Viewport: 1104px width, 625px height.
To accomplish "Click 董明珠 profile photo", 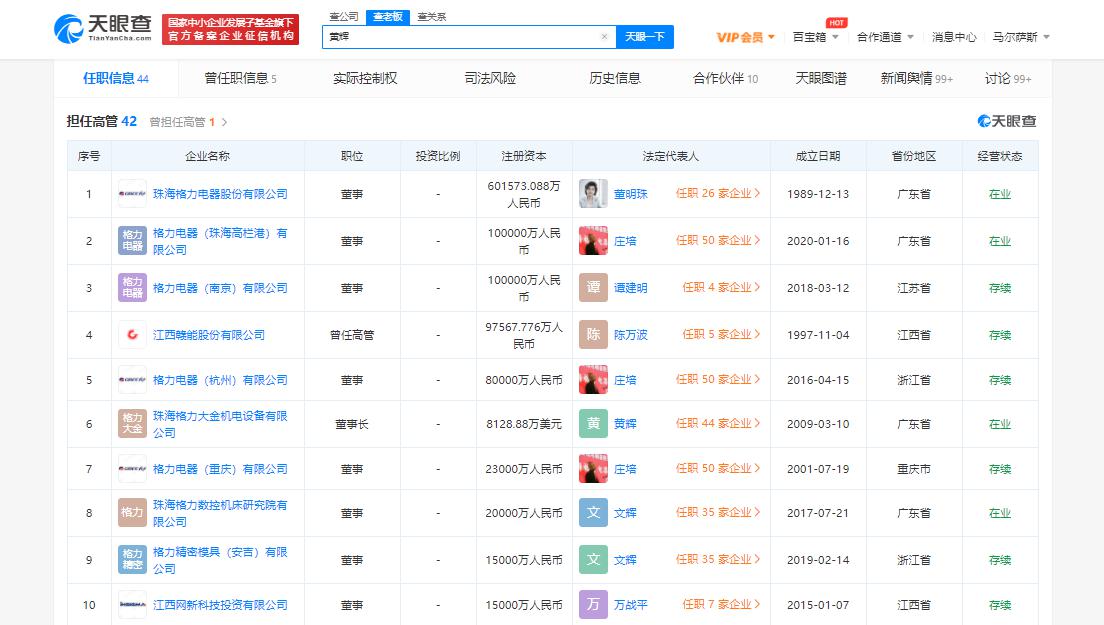I will click(593, 194).
